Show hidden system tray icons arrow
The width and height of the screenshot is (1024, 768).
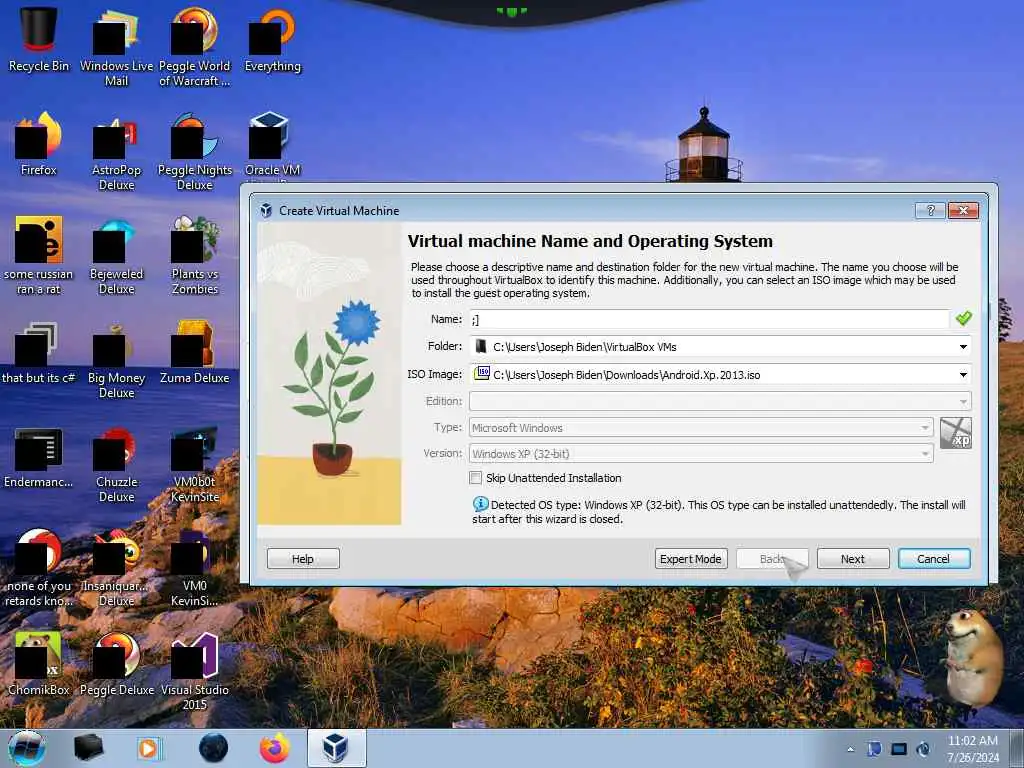(850, 750)
